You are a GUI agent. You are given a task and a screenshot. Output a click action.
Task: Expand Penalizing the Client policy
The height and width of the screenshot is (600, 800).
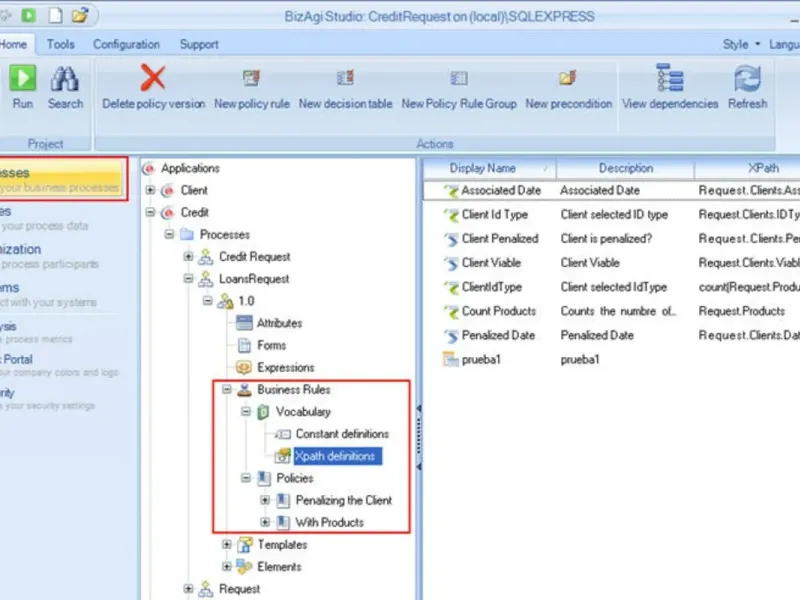click(x=265, y=500)
